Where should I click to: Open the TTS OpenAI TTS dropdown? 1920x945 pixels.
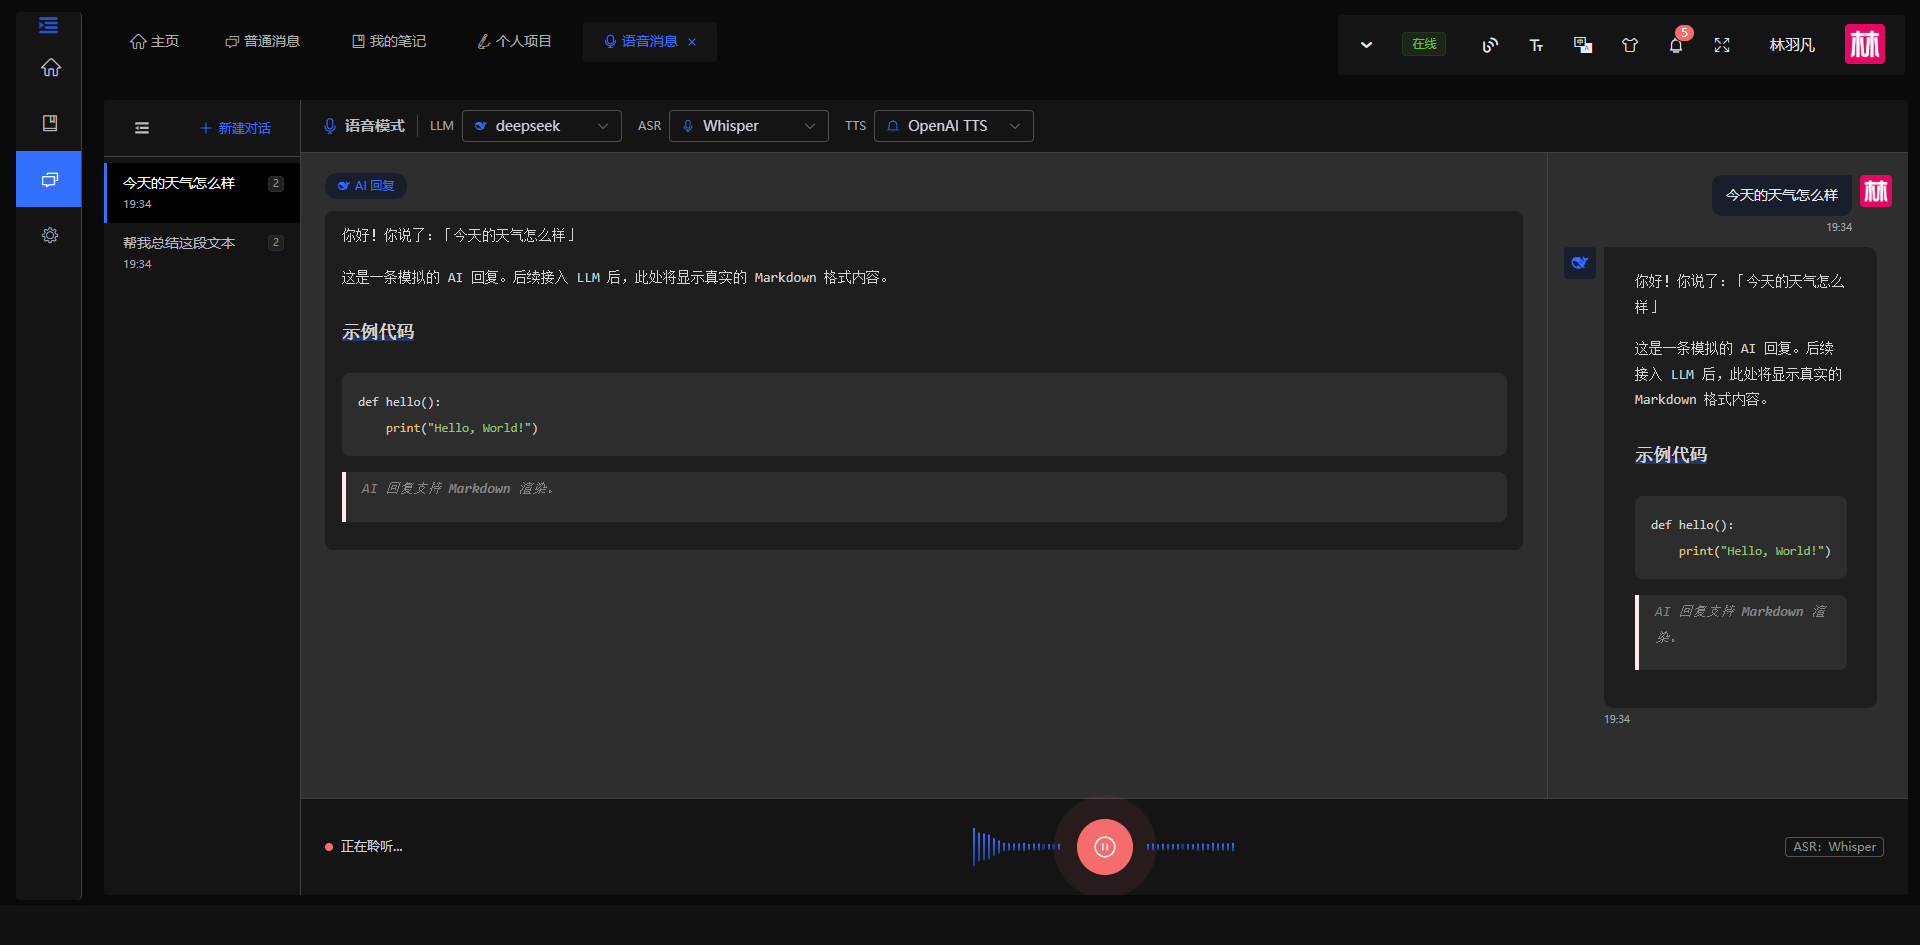coord(954,126)
